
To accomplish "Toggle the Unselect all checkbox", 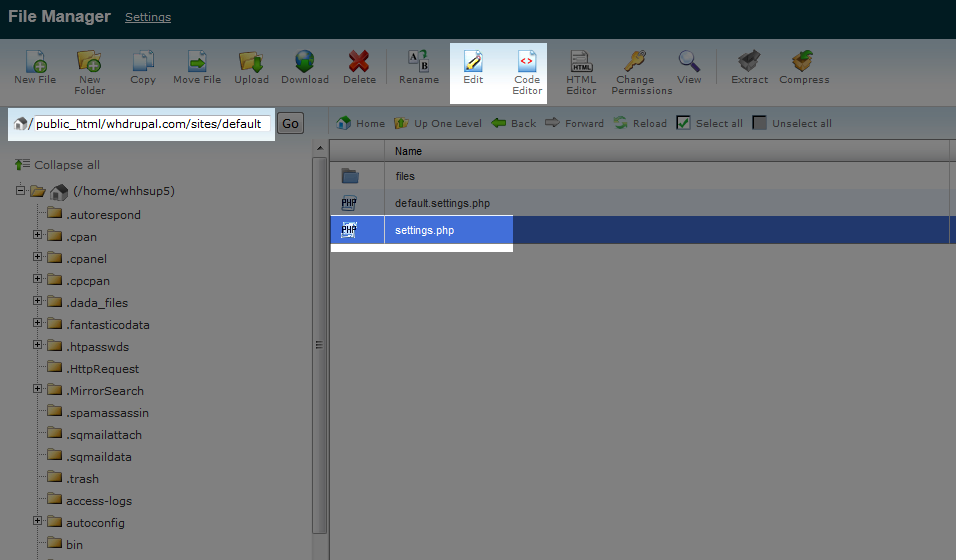I will click(x=760, y=123).
